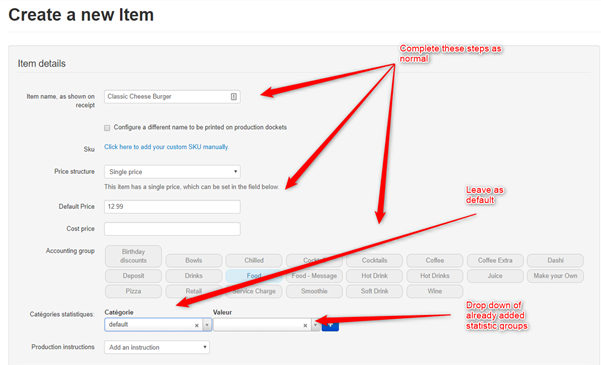This screenshot has width=601, height=365.
Task: Choose the singular Hot Drink accounting group
Action: [374, 276]
